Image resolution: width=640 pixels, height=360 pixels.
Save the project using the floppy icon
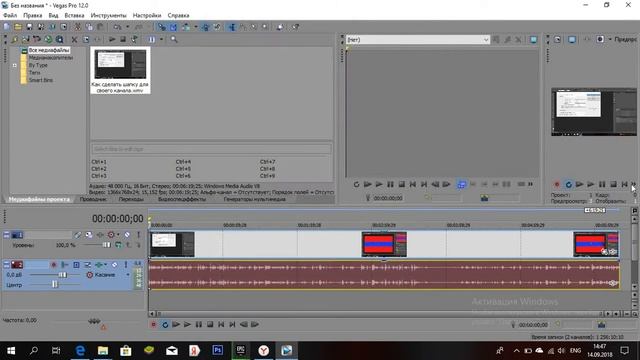click(29, 27)
